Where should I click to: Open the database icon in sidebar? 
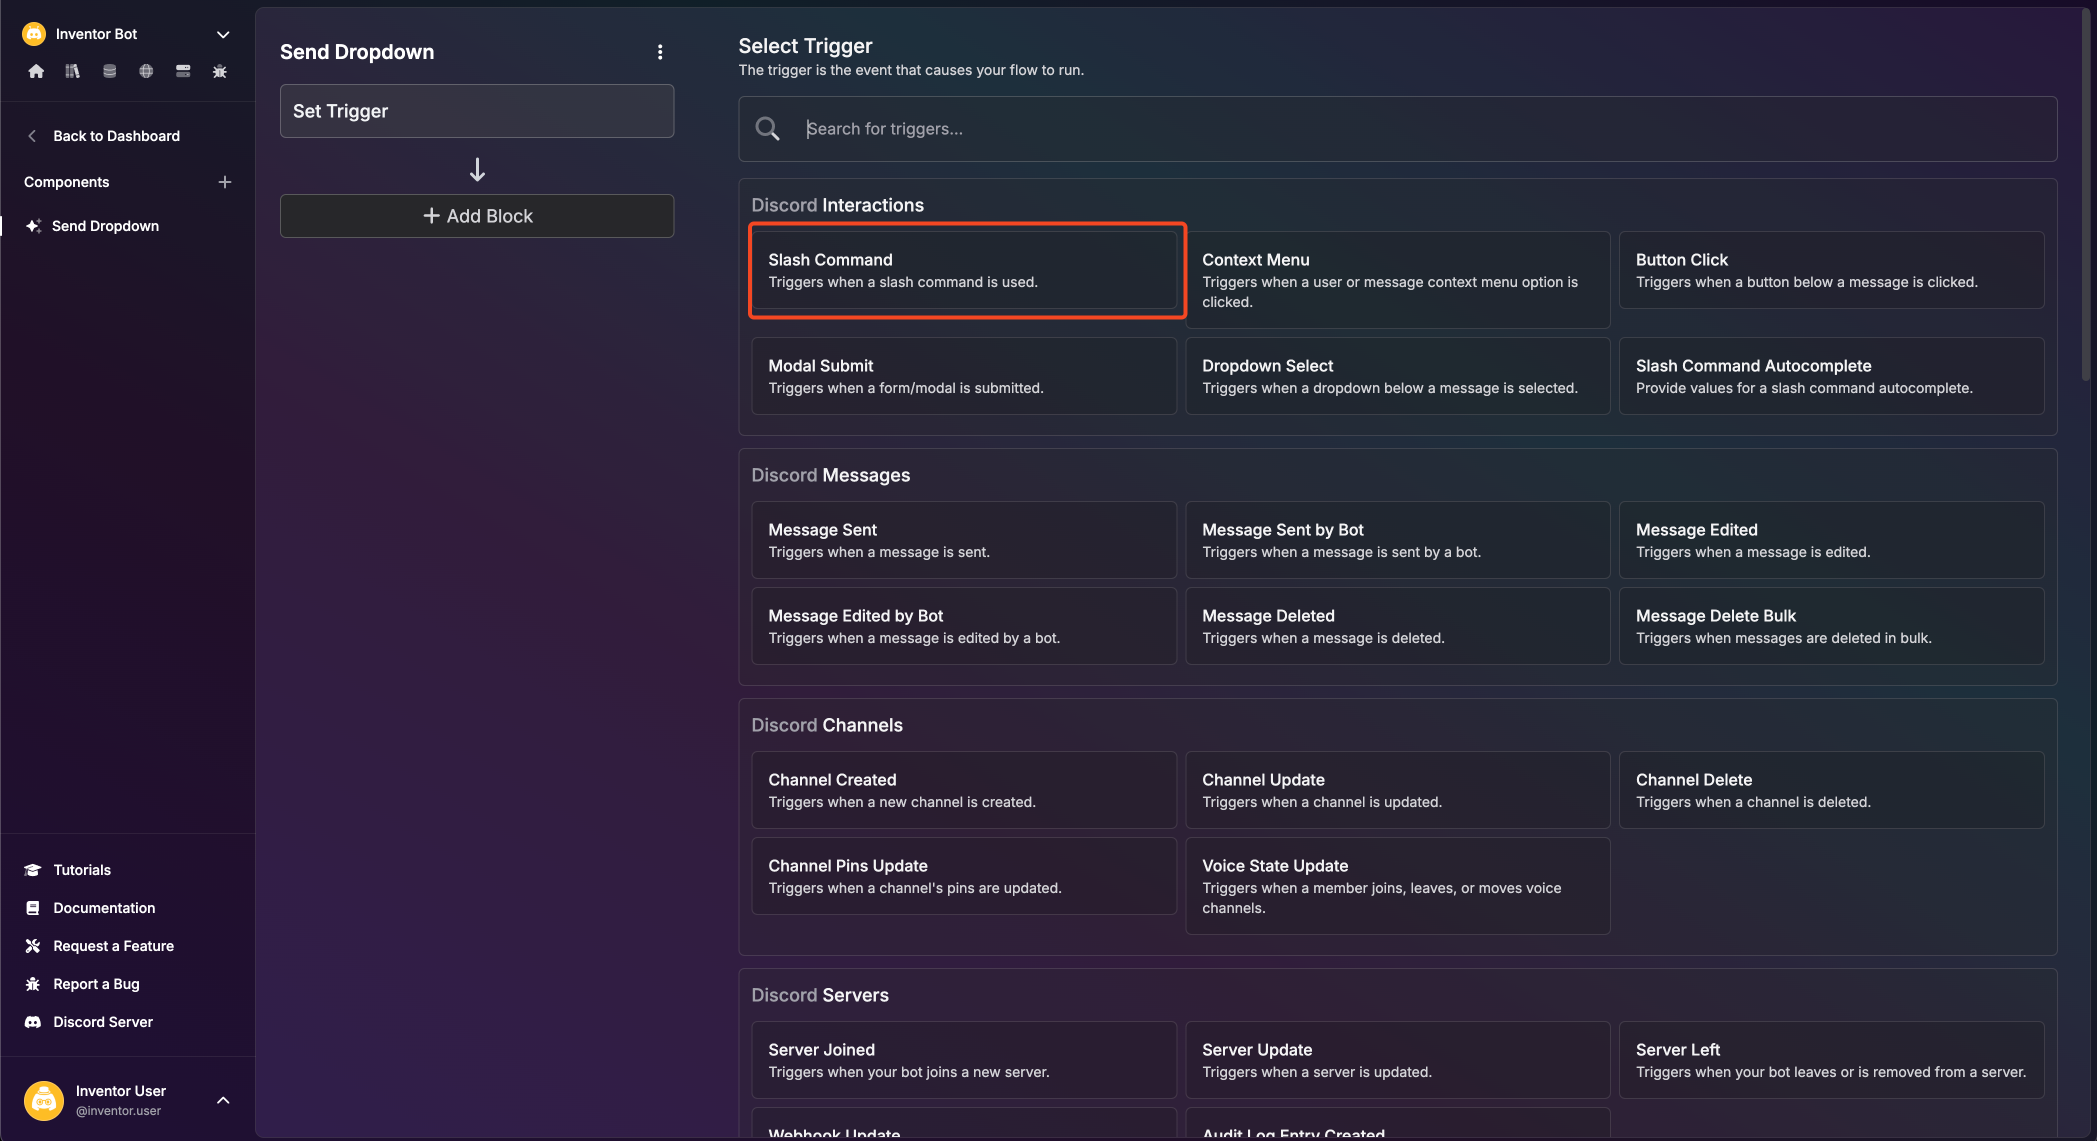point(110,71)
